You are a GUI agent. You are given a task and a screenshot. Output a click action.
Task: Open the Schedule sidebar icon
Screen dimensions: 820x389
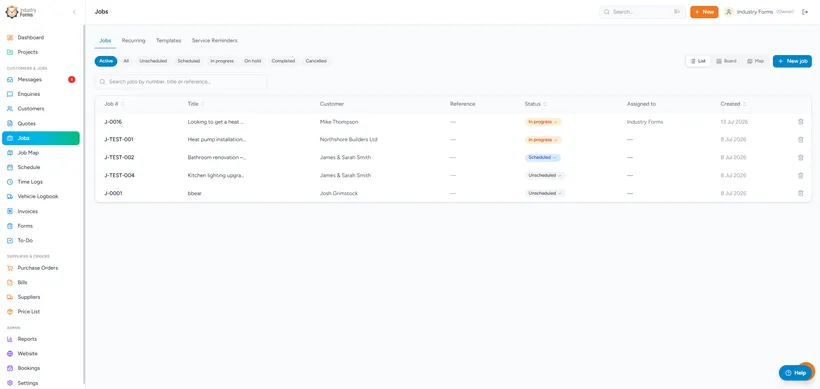click(10, 167)
